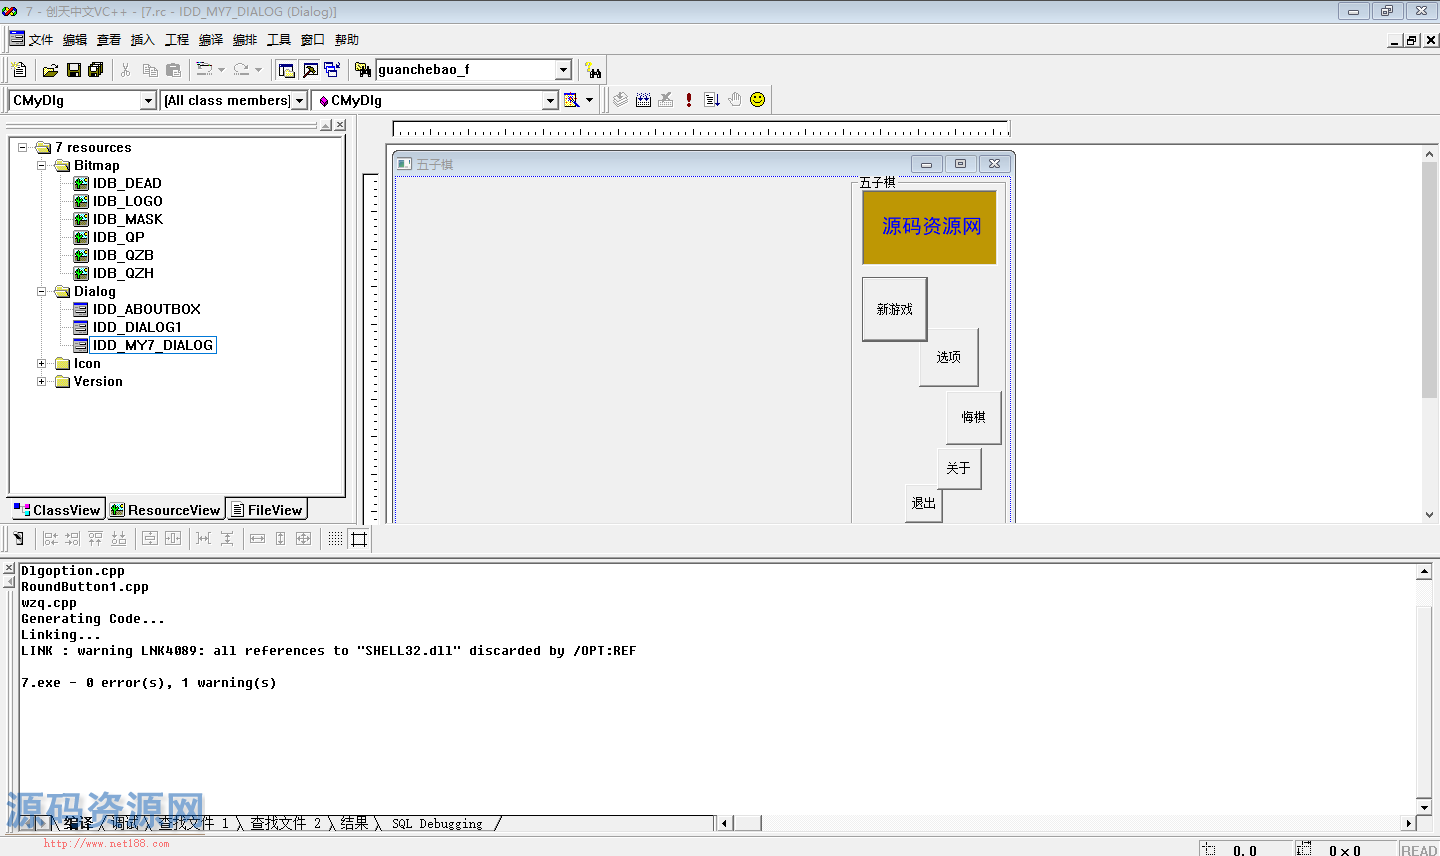Select the 悔棋 button in the dialog
Screen dimensions: 1440x856
(x=974, y=417)
